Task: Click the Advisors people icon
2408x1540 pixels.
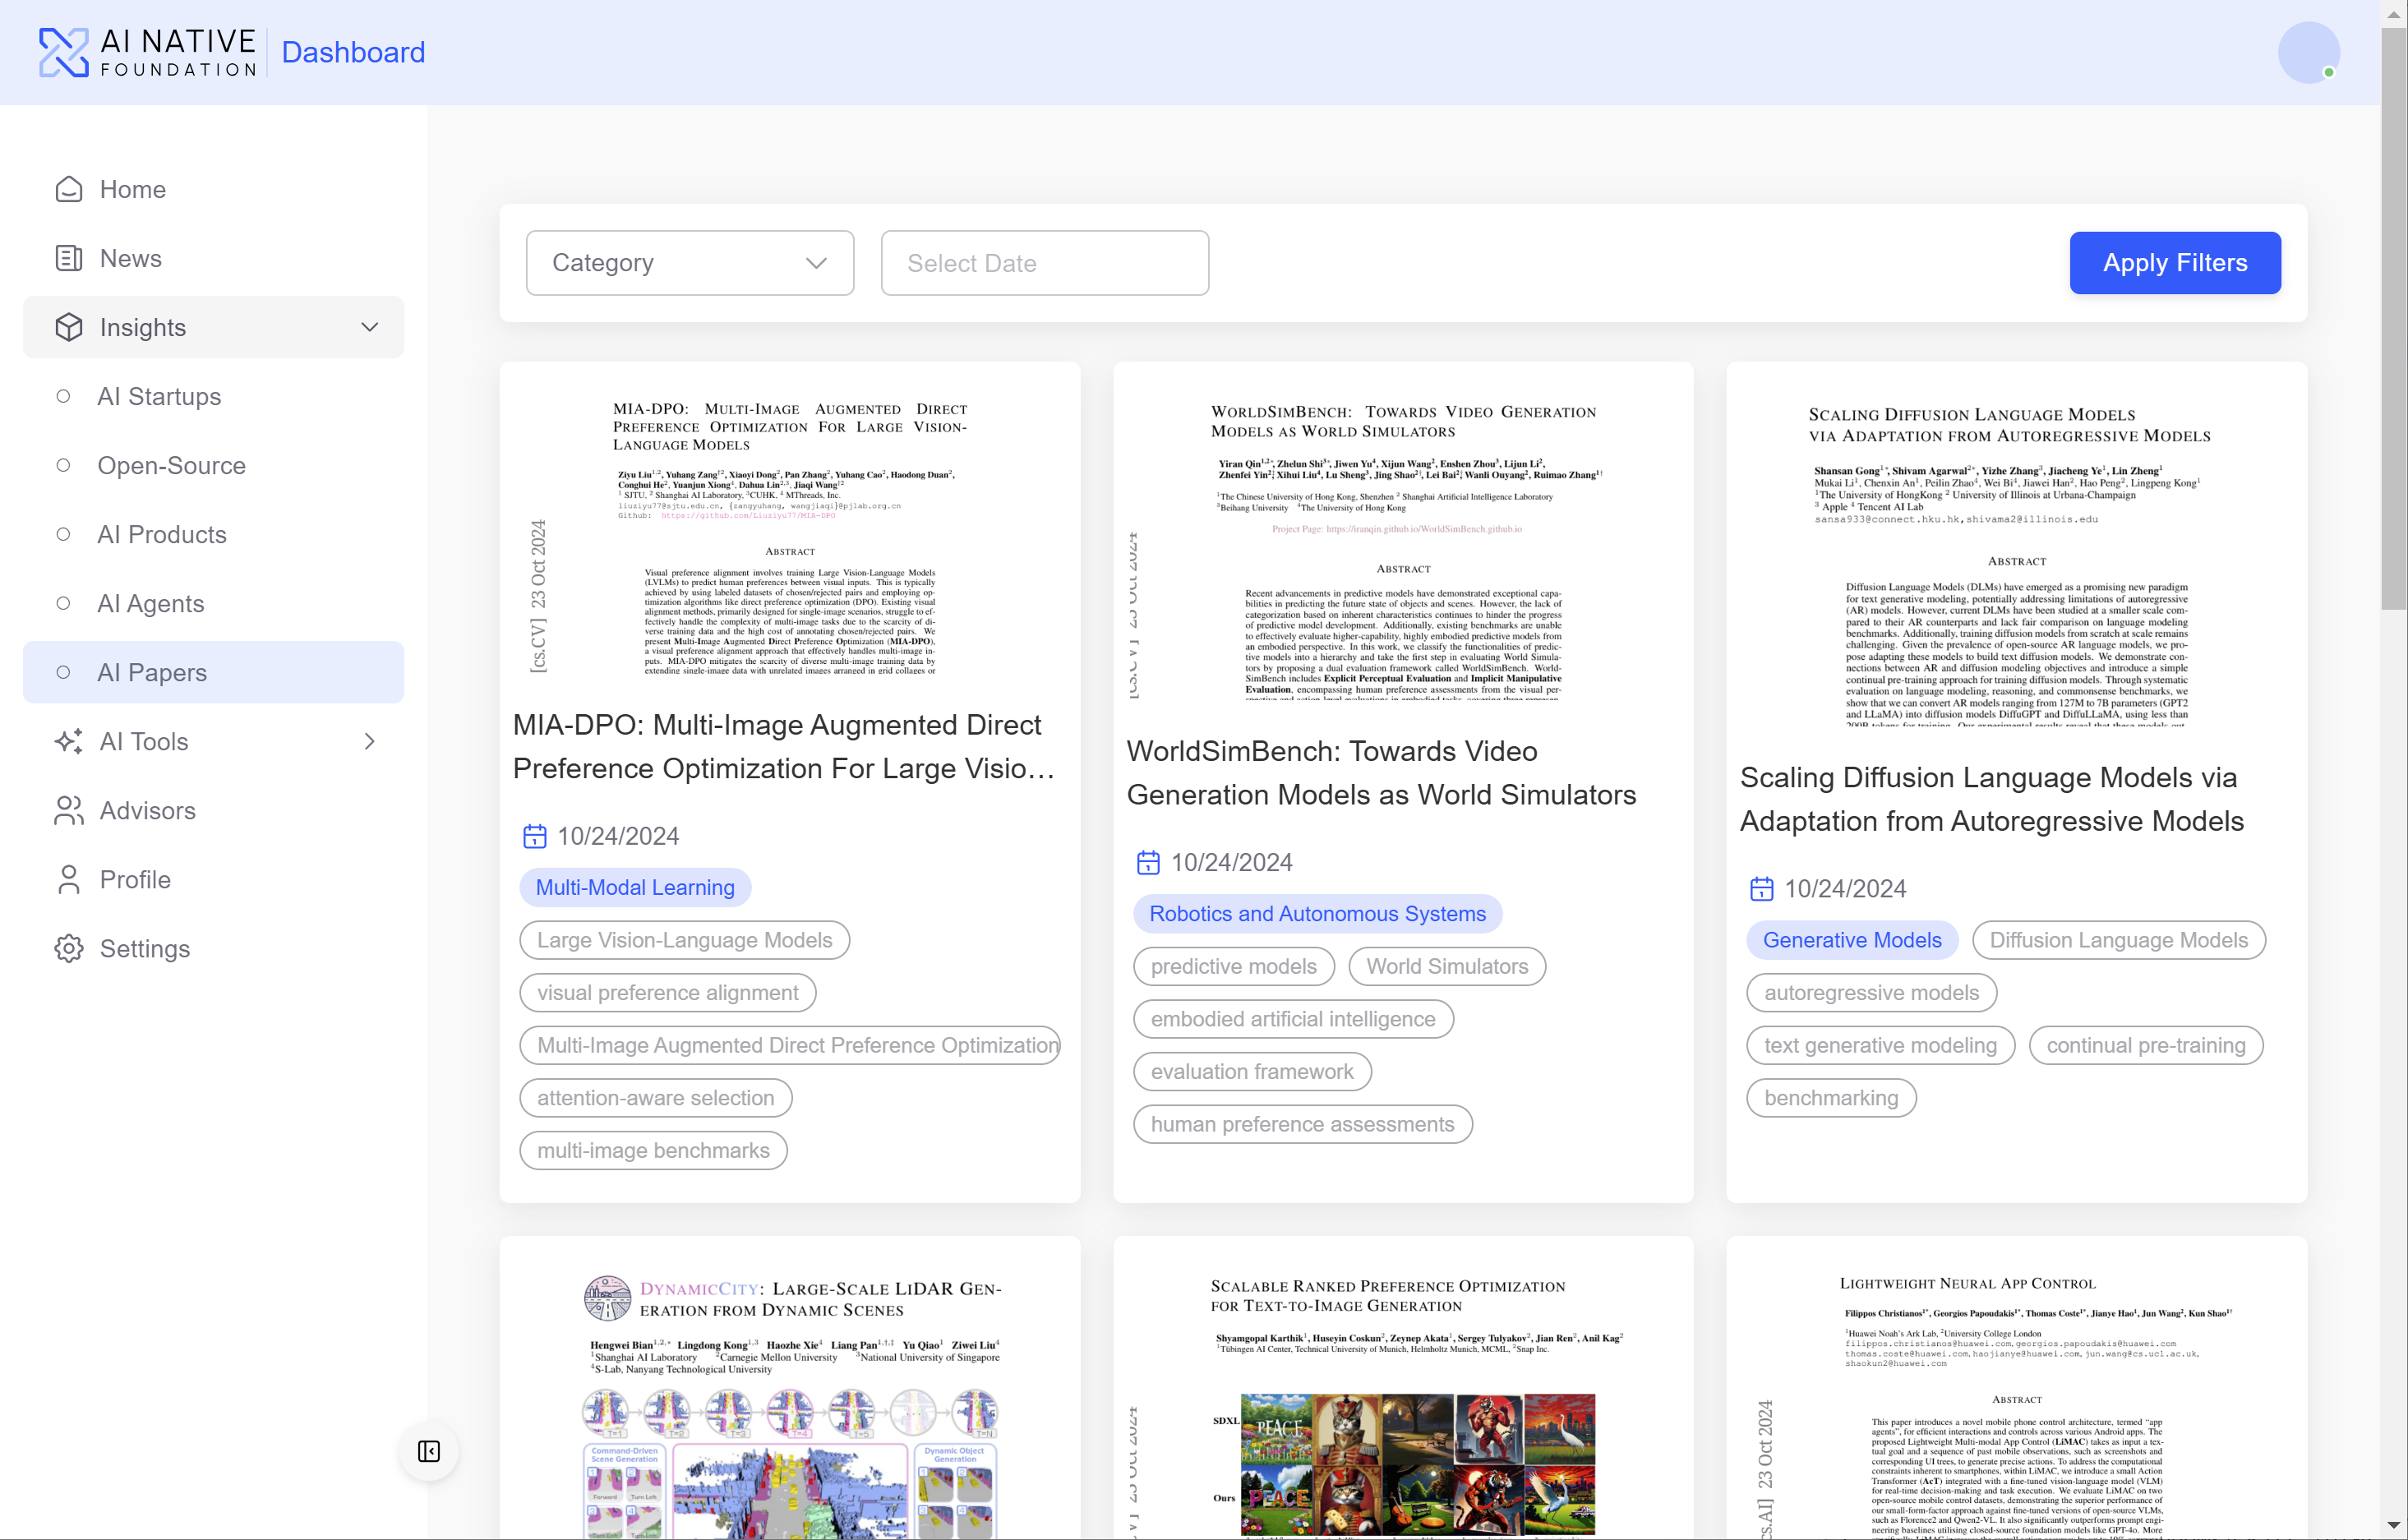Action: (68, 810)
